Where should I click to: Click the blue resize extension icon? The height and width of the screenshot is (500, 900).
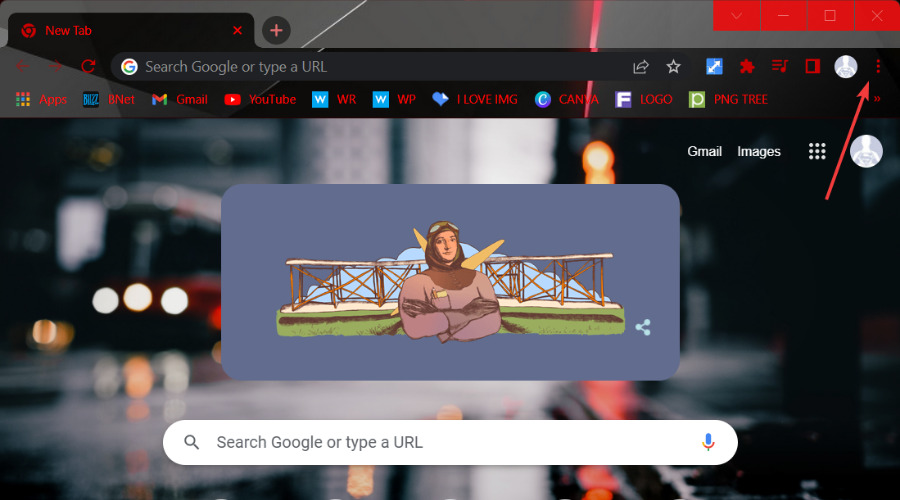click(714, 67)
